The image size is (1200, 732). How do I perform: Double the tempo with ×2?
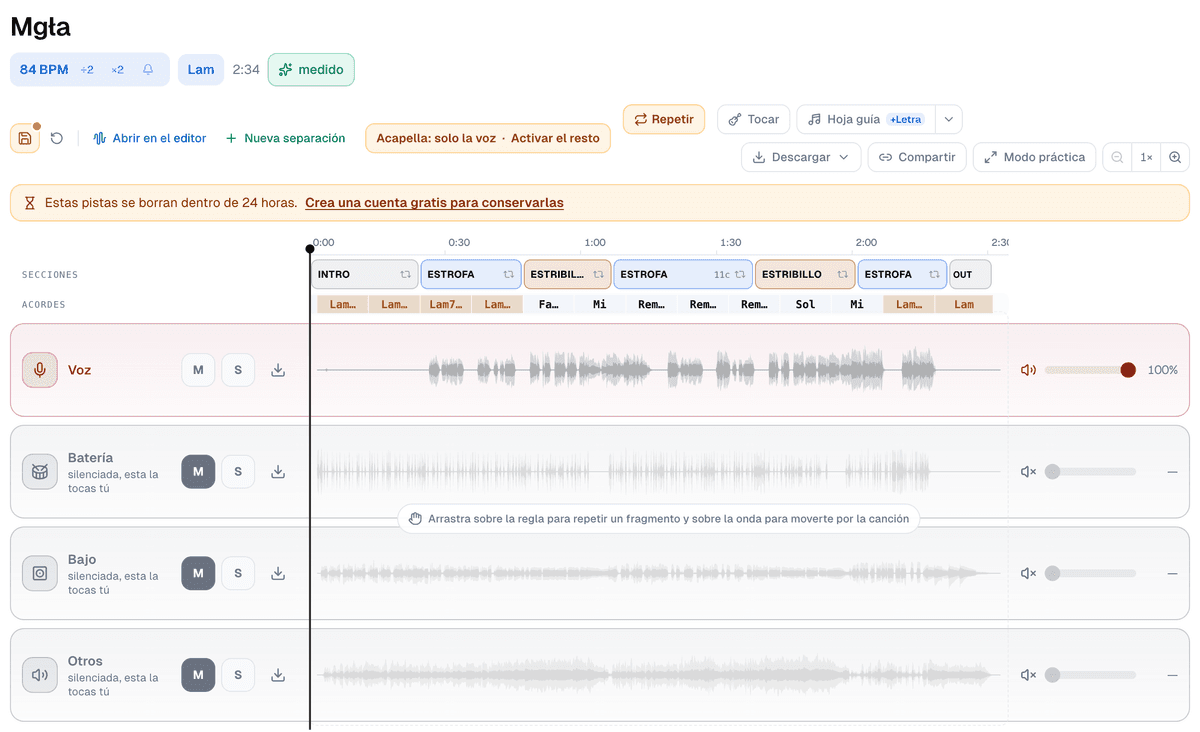click(x=118, y=70)
